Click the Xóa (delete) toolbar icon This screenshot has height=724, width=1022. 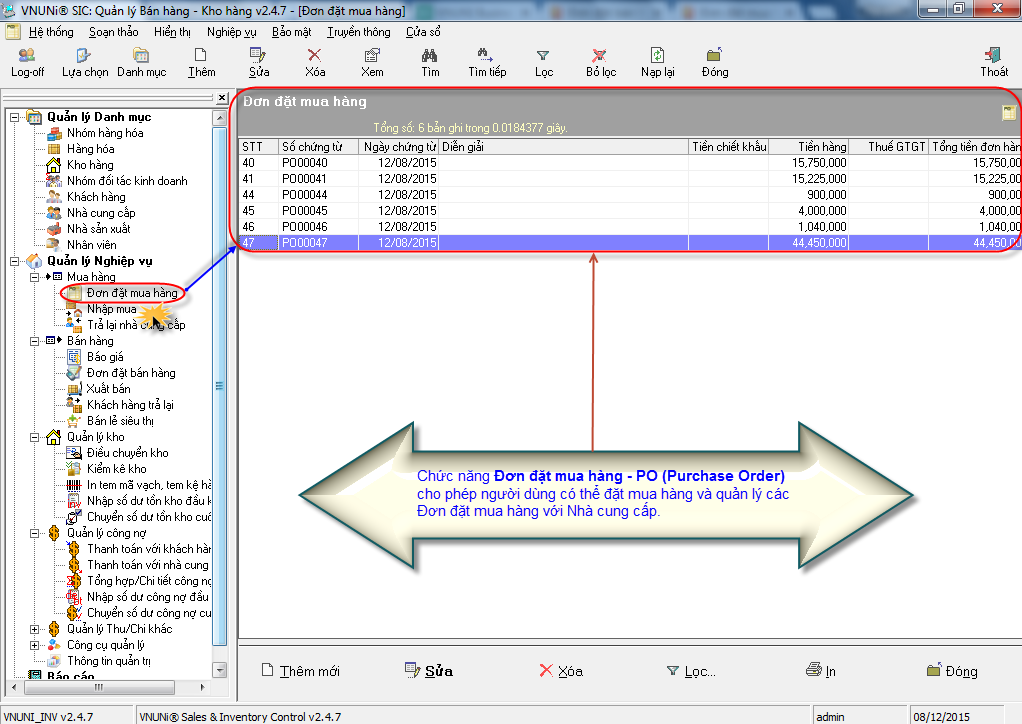pos(314,56)
